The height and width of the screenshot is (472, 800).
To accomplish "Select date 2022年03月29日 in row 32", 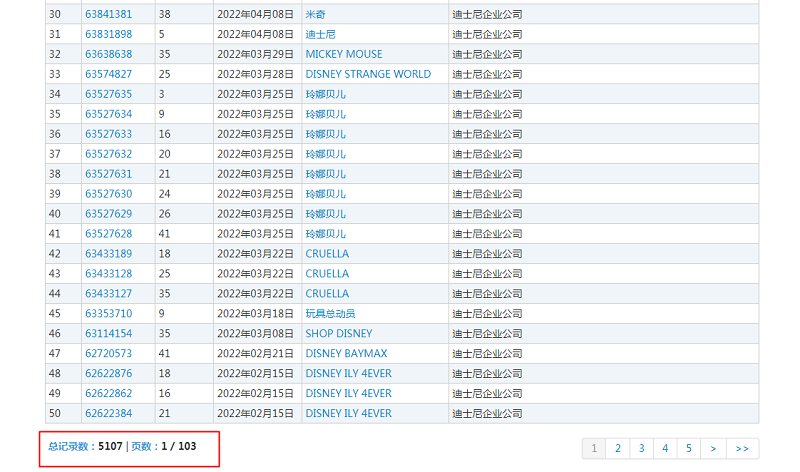I will point(255,54).
